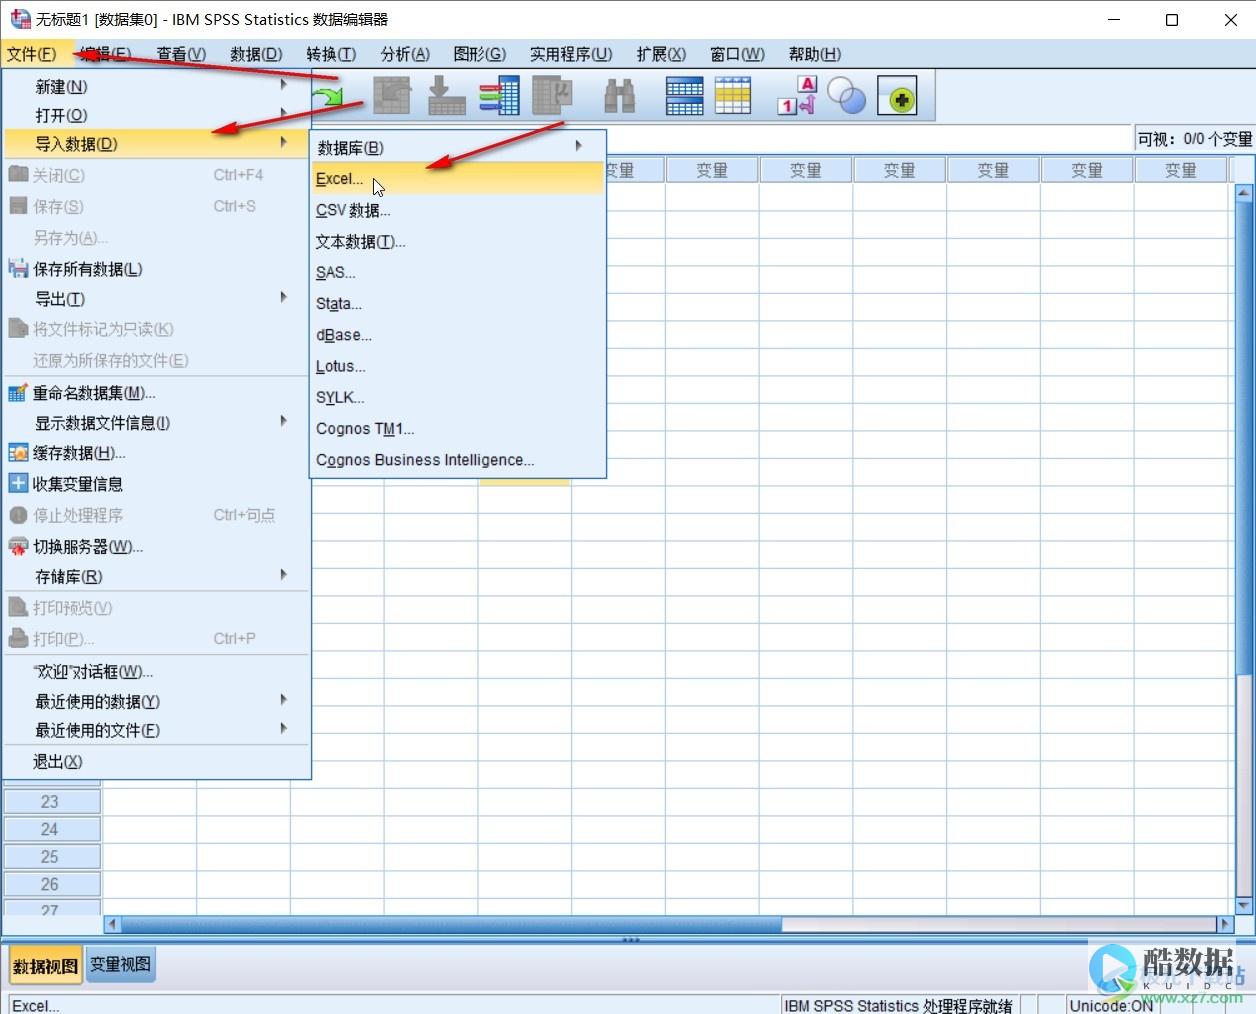Select Cognos Business Intelligence... option
The width and height of the screenshot is (1256, 1014).
click(x=458, y=460)
